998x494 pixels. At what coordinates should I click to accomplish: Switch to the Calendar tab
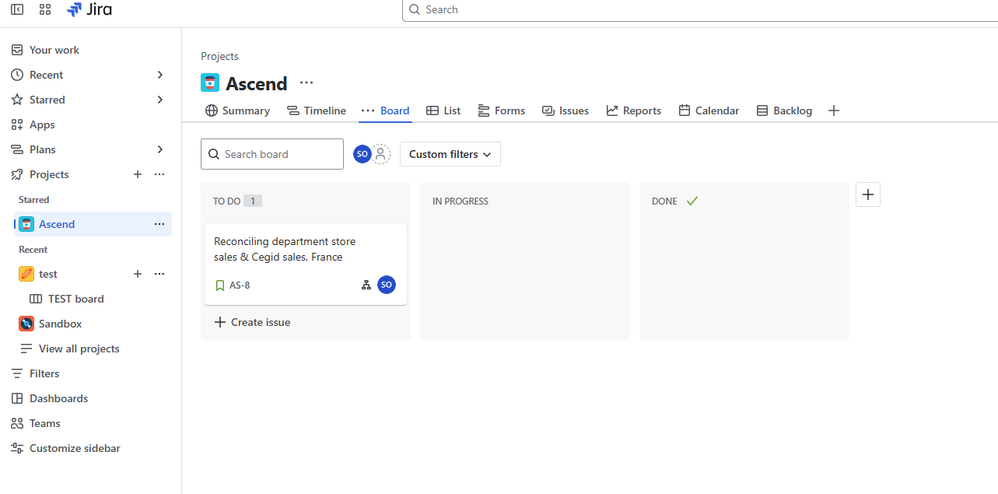(x=708, y=111)
